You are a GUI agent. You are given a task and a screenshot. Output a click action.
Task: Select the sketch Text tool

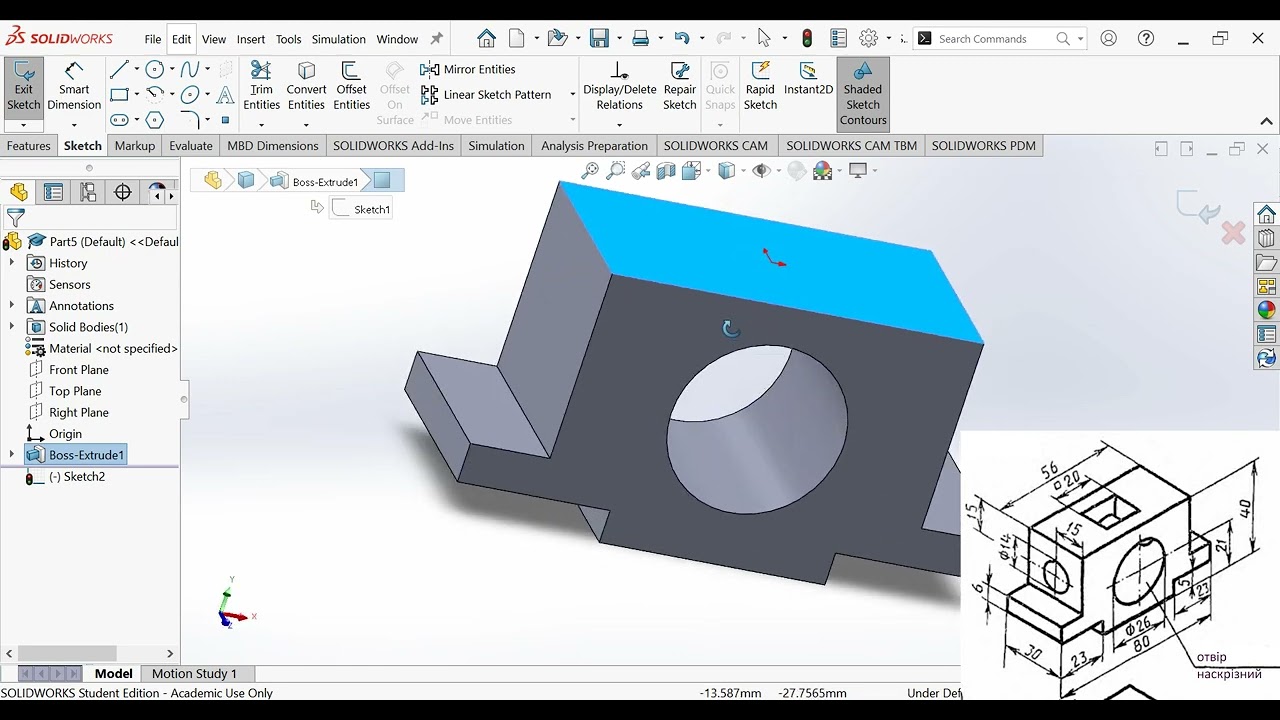[x=225, y=95]
